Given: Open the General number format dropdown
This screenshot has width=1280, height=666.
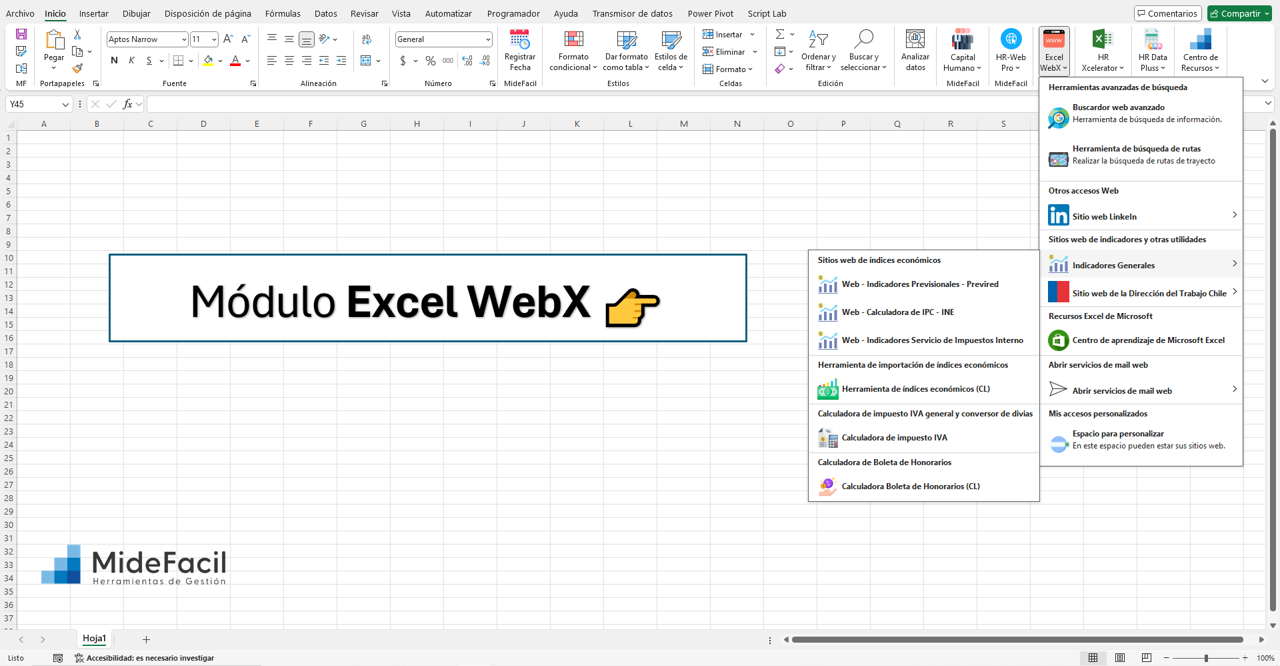Looking at the screenshot, I should [488, 39].
